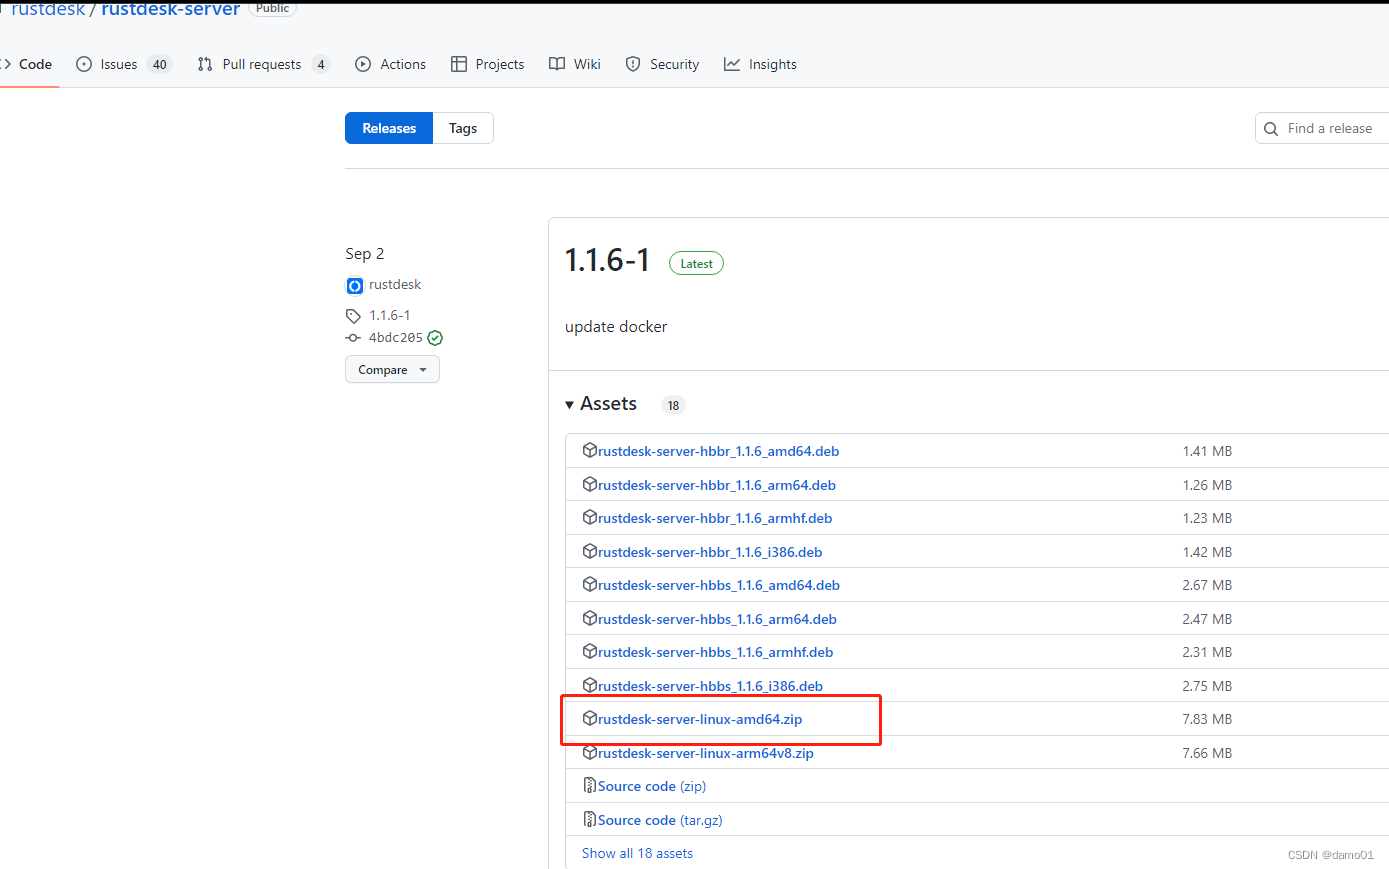Open the Actions tab

390,64
